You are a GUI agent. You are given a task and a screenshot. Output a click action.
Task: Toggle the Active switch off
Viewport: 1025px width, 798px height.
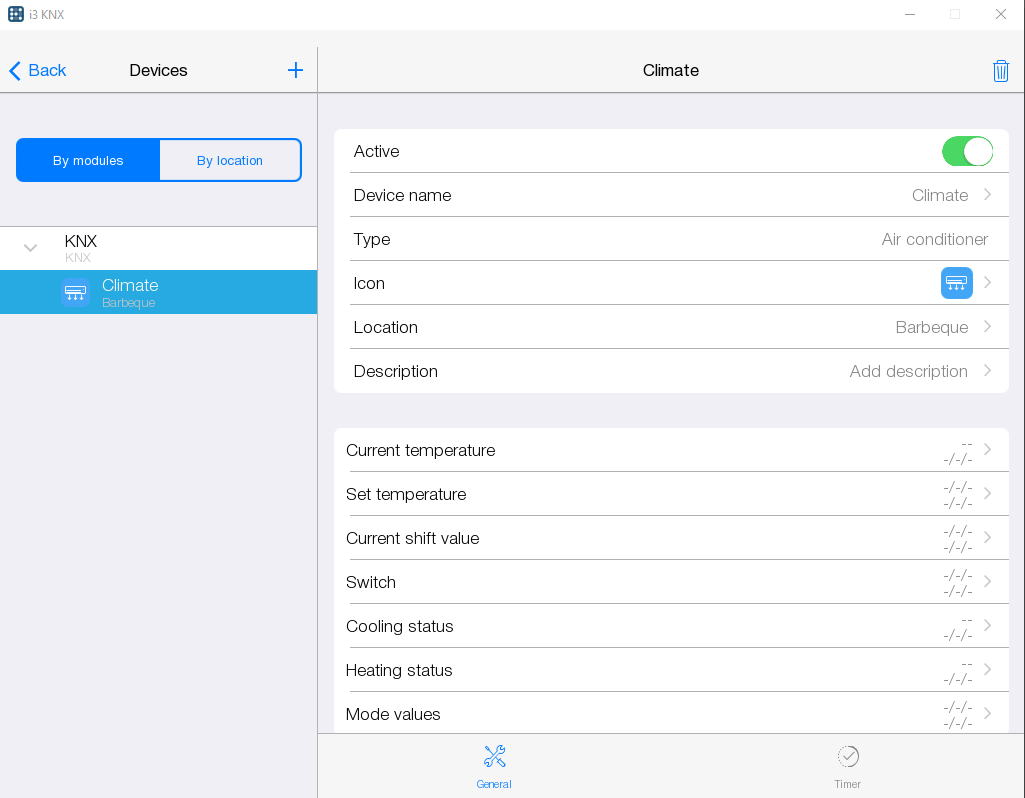[966, 151]
